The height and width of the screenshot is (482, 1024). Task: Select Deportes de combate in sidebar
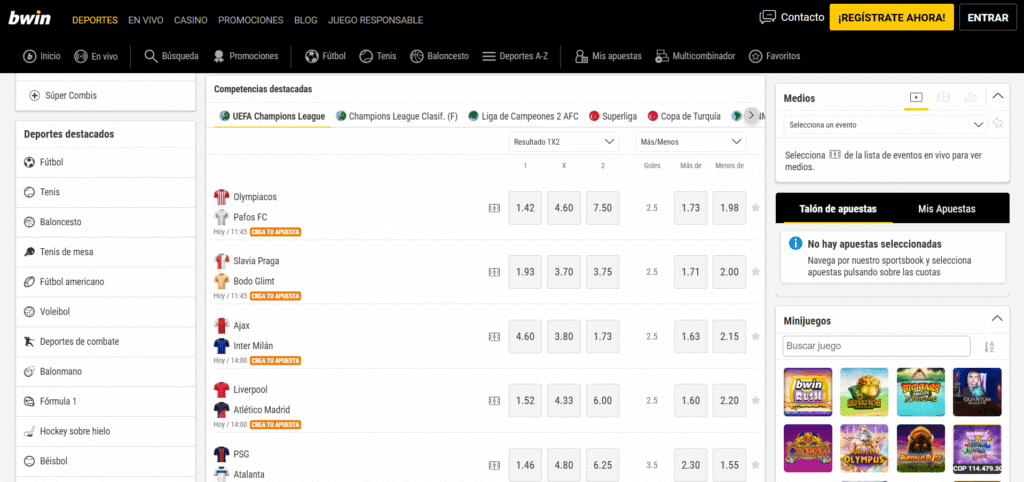pyautogui.click(x=106, y=341)
